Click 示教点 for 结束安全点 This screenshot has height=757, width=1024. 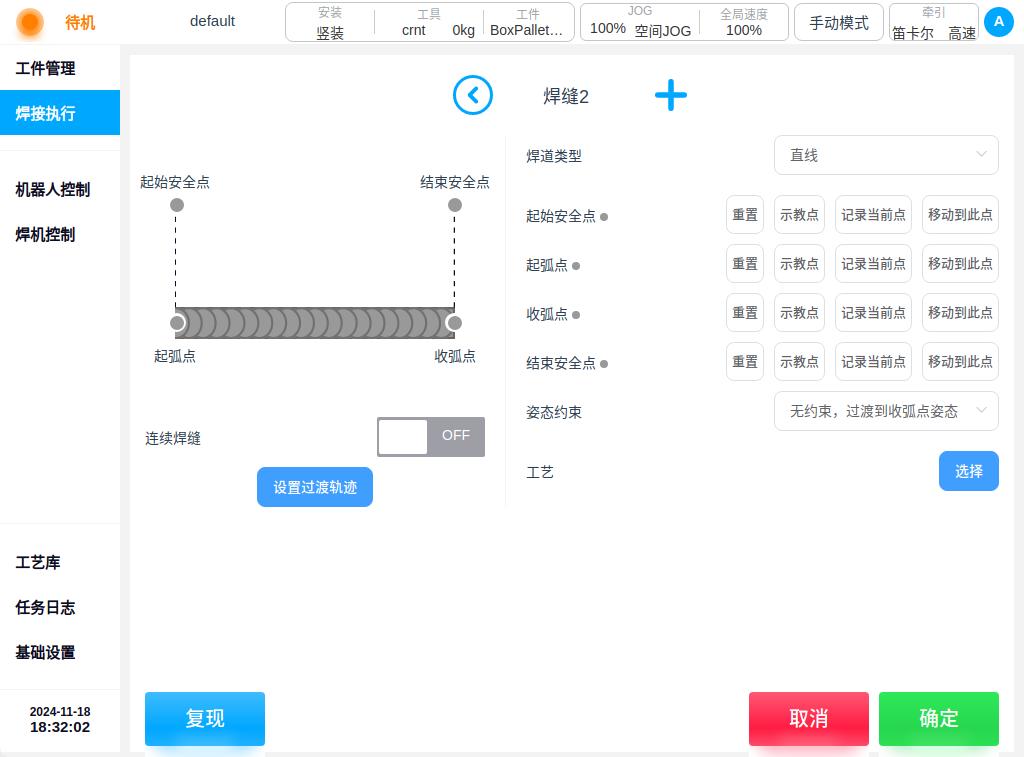799,362
